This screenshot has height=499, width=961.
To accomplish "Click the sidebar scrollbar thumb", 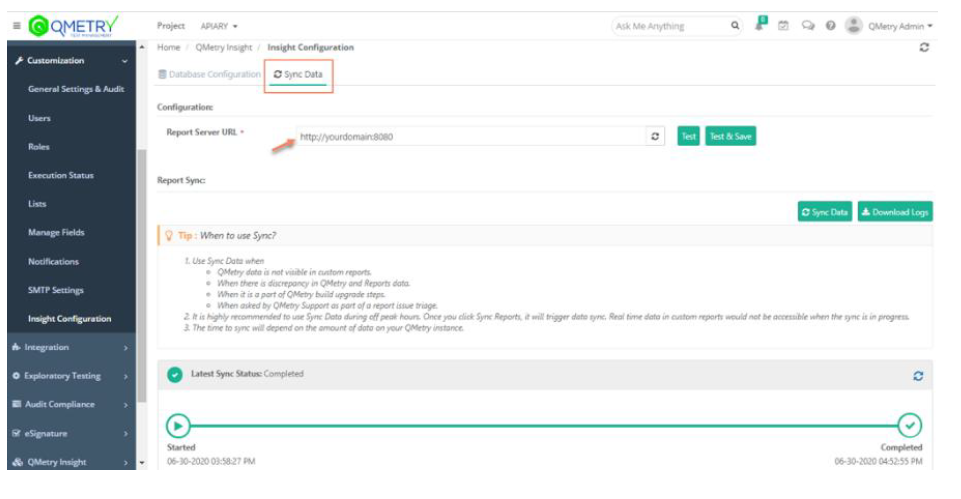I will 142,275.
